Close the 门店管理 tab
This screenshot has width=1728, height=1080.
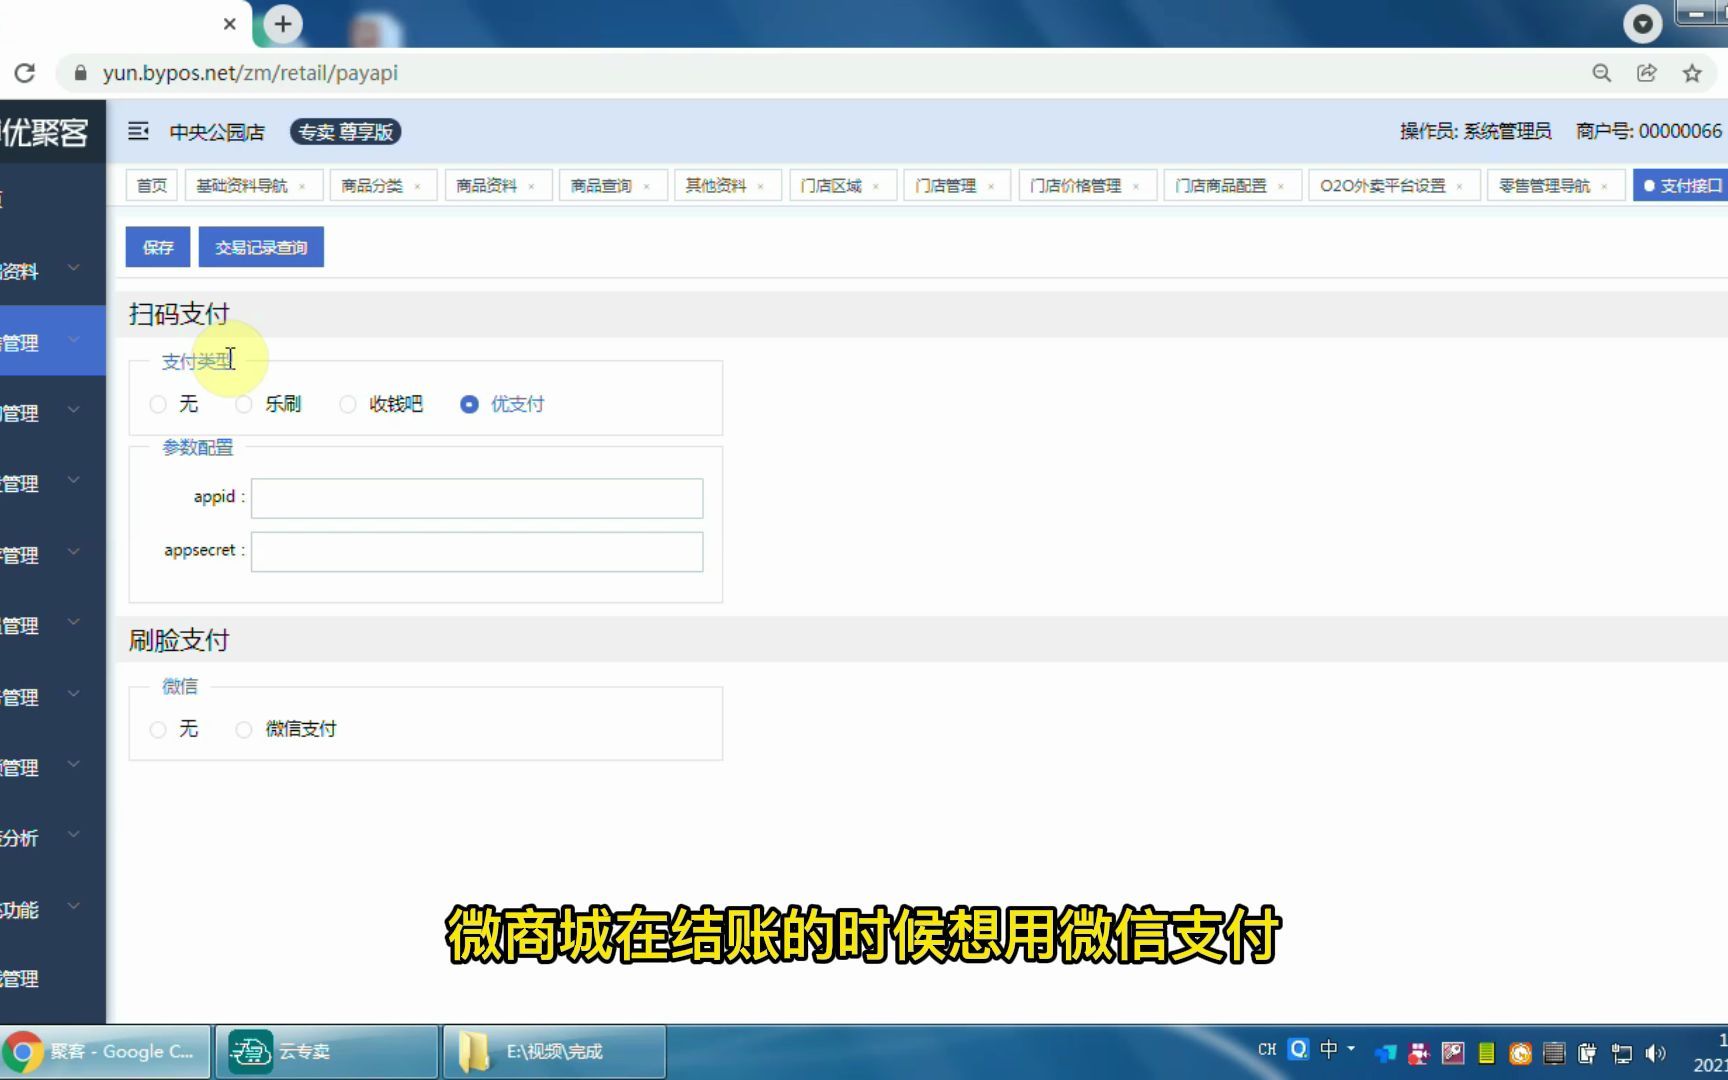tap(991, 186)
